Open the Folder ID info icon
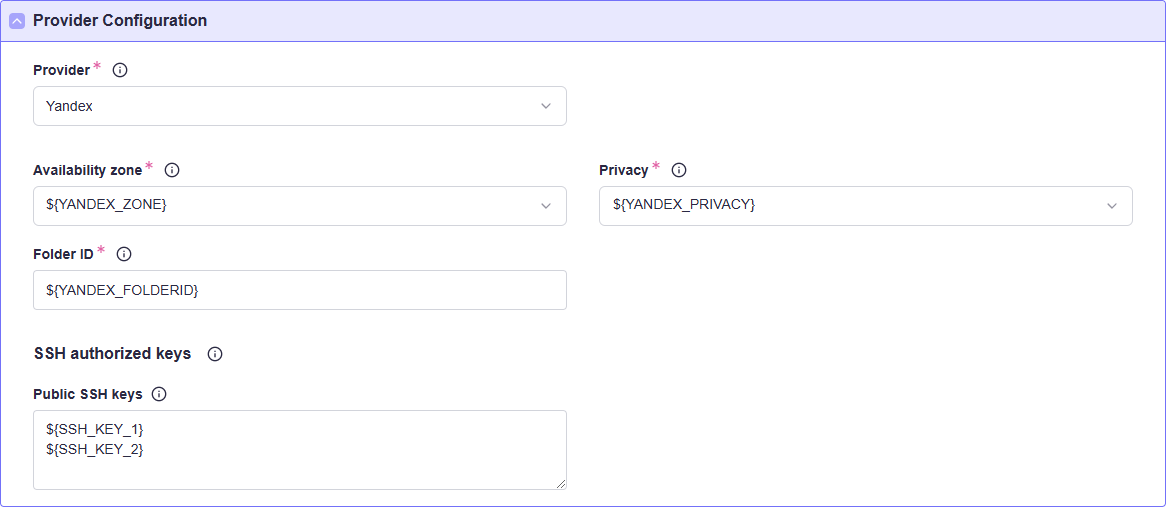 [x=124, y=254]
